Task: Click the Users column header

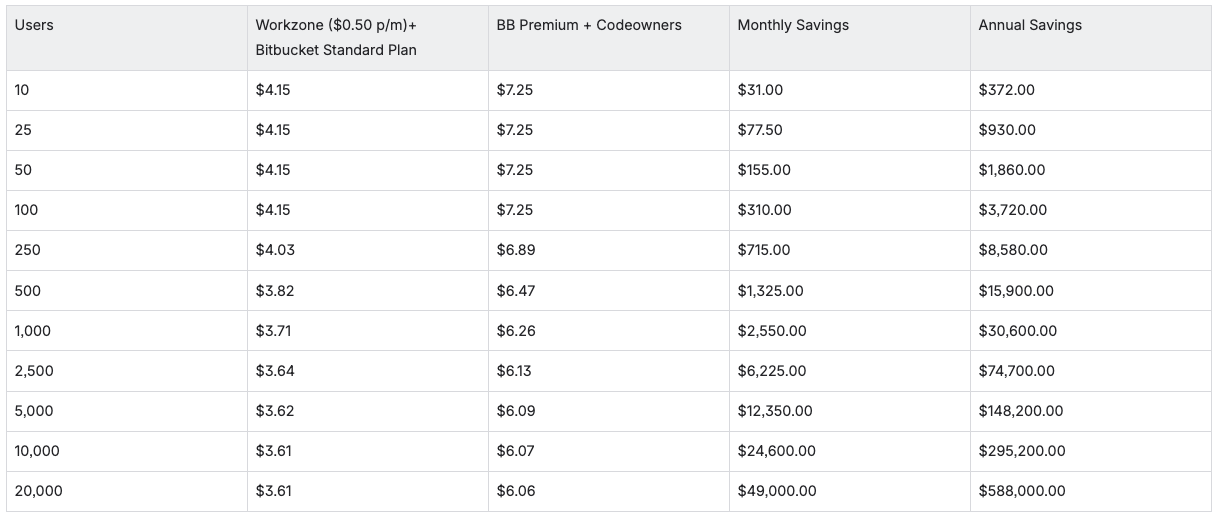Action: [x=34, y=25]
